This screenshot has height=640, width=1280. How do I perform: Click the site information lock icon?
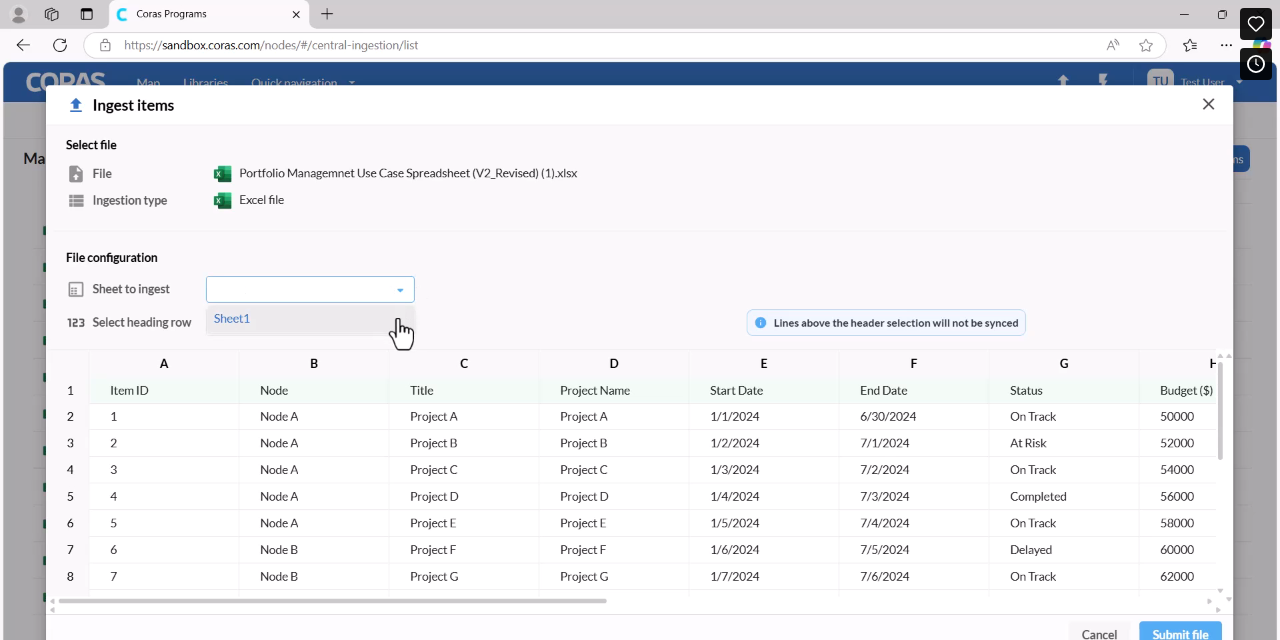(105, 45)
